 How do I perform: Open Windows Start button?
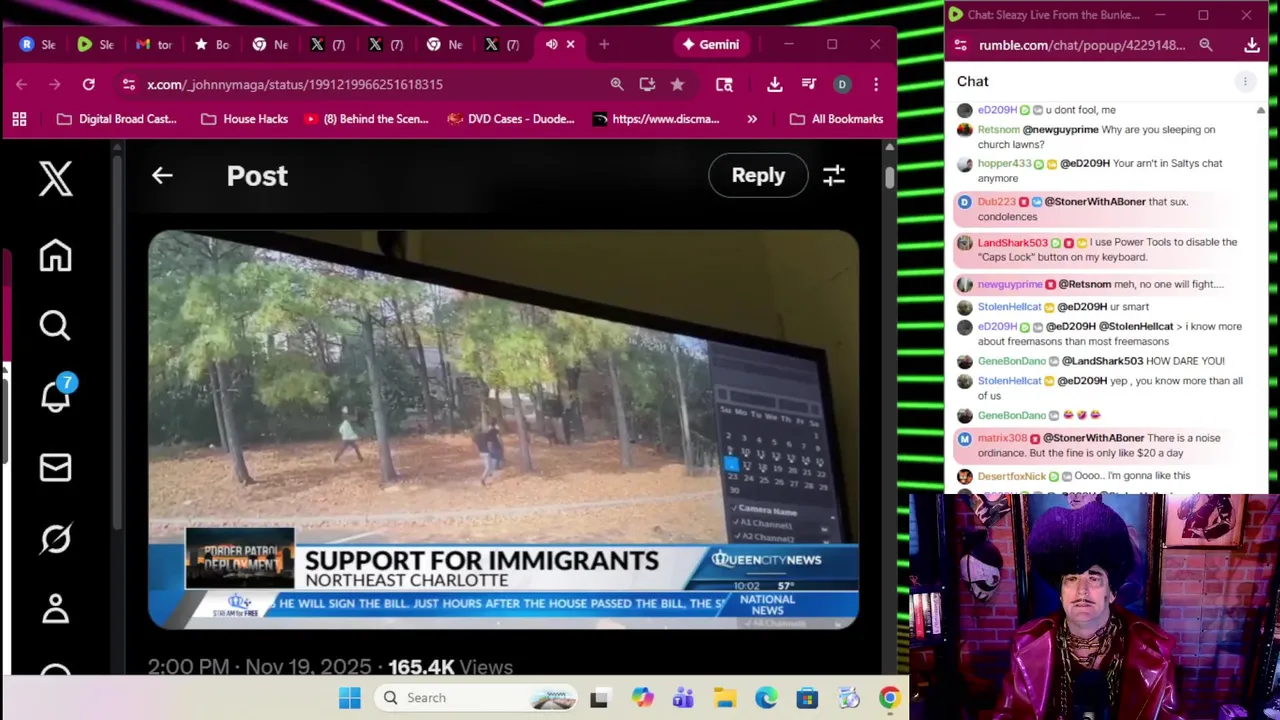tap(350, 698)
